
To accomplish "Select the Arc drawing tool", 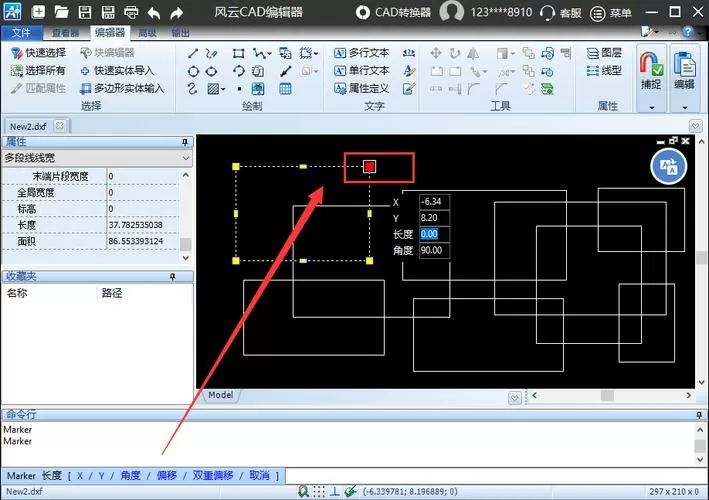I will point(238,71).
